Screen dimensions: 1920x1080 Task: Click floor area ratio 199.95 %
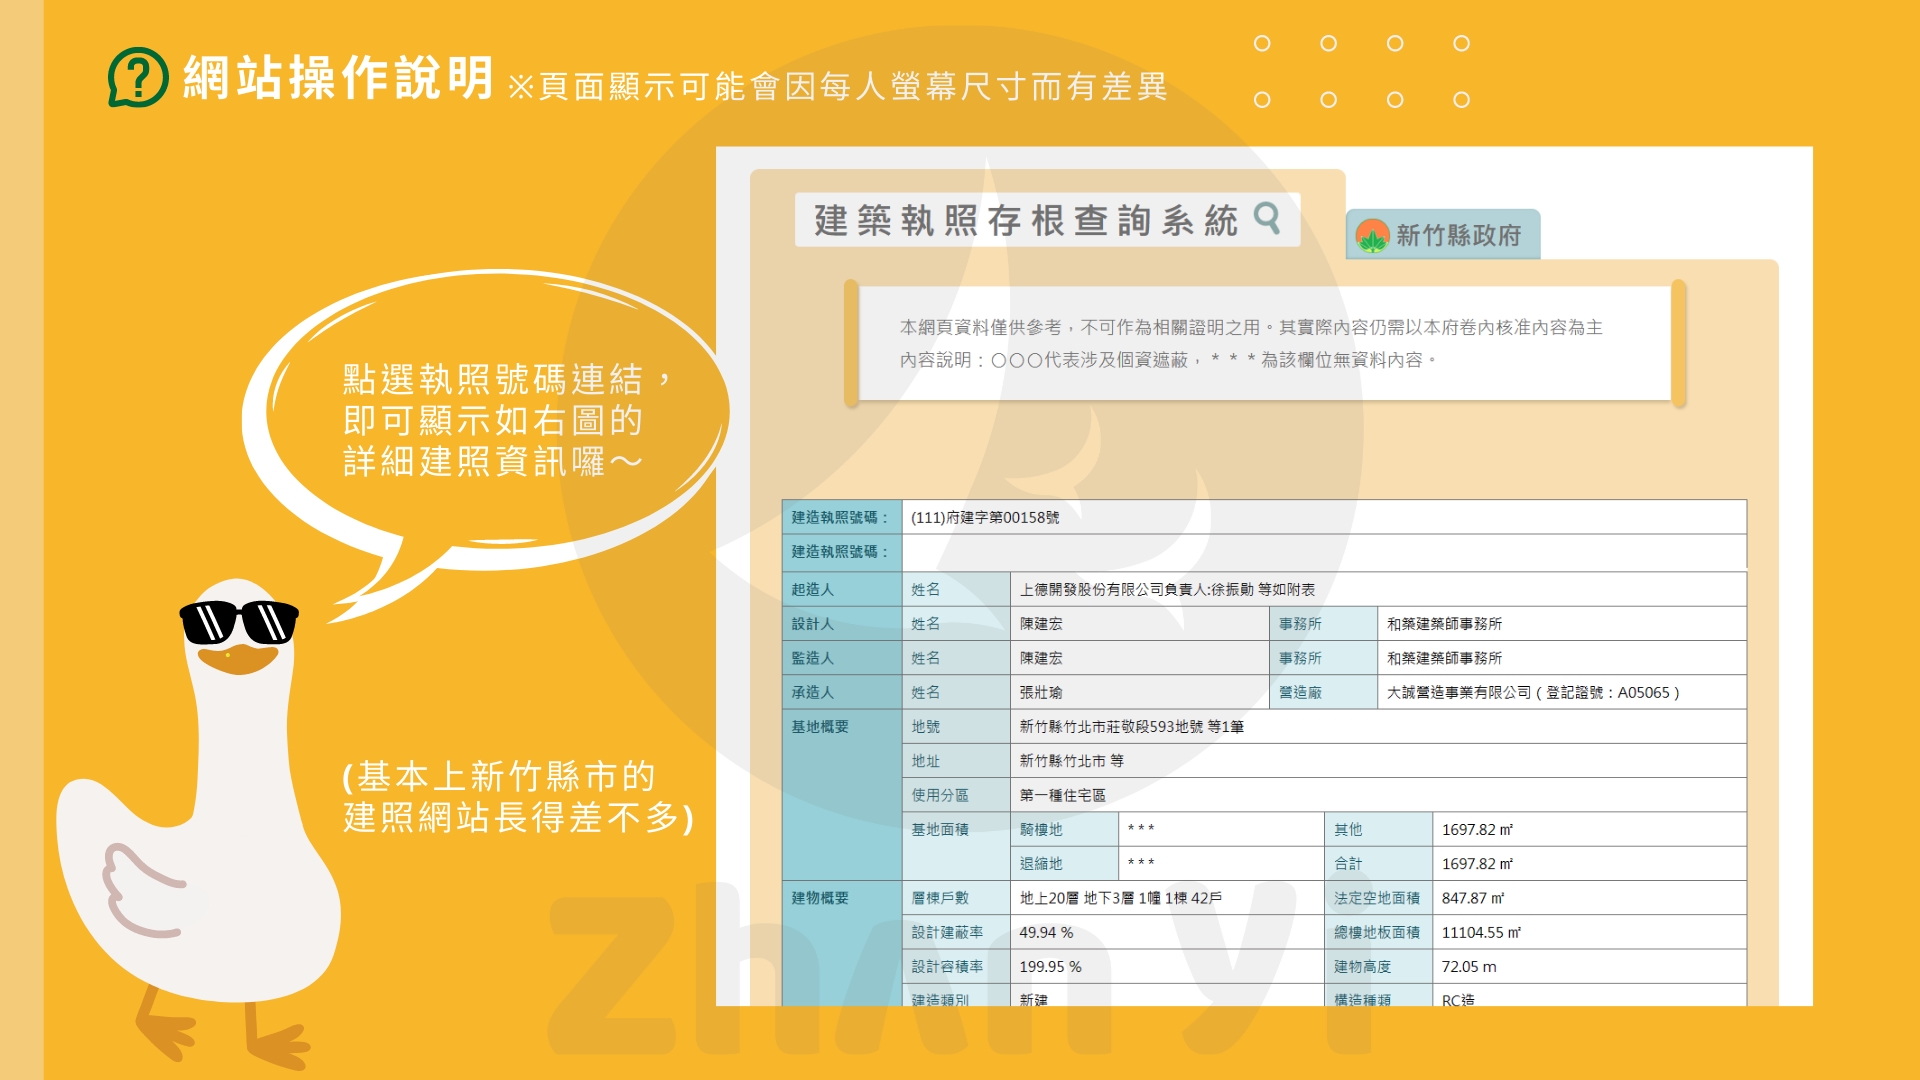coord(1050,966)
